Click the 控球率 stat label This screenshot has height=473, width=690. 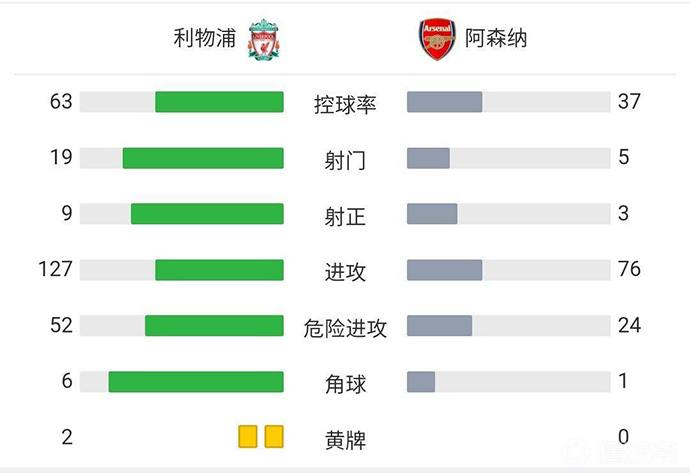pos(345,103)
